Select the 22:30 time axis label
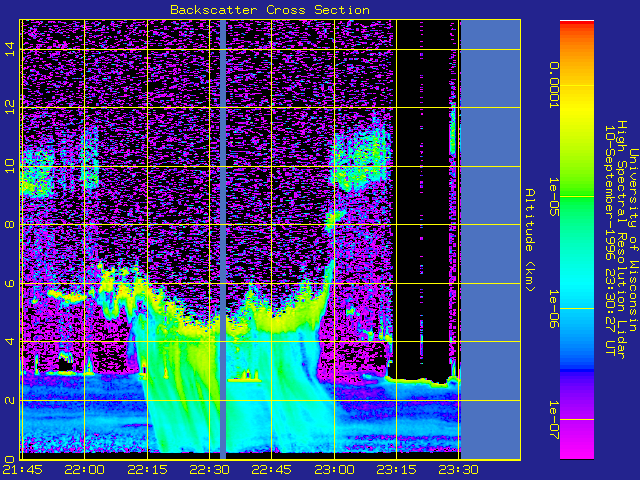Viewport: 640px width, 480px height. coord(209,470)
